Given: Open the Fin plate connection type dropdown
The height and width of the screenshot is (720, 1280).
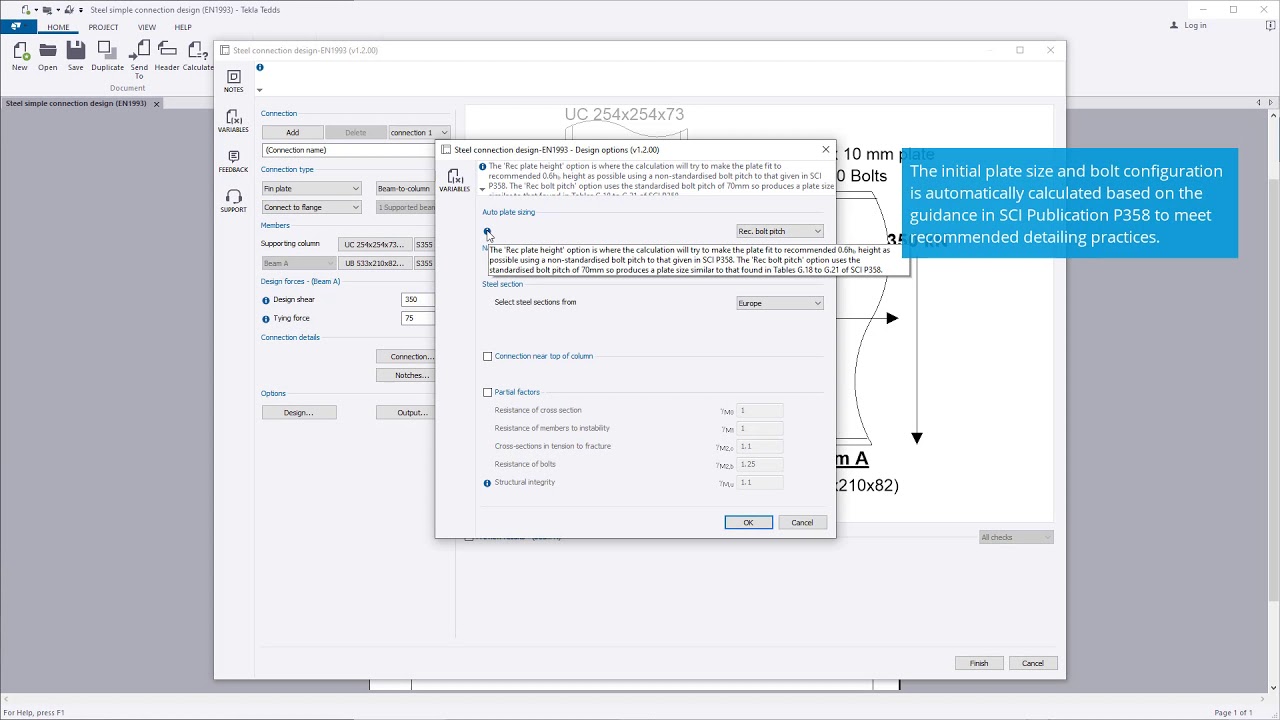Looking at the screenshot, I should pyautogui.click(x=311, y=189).
